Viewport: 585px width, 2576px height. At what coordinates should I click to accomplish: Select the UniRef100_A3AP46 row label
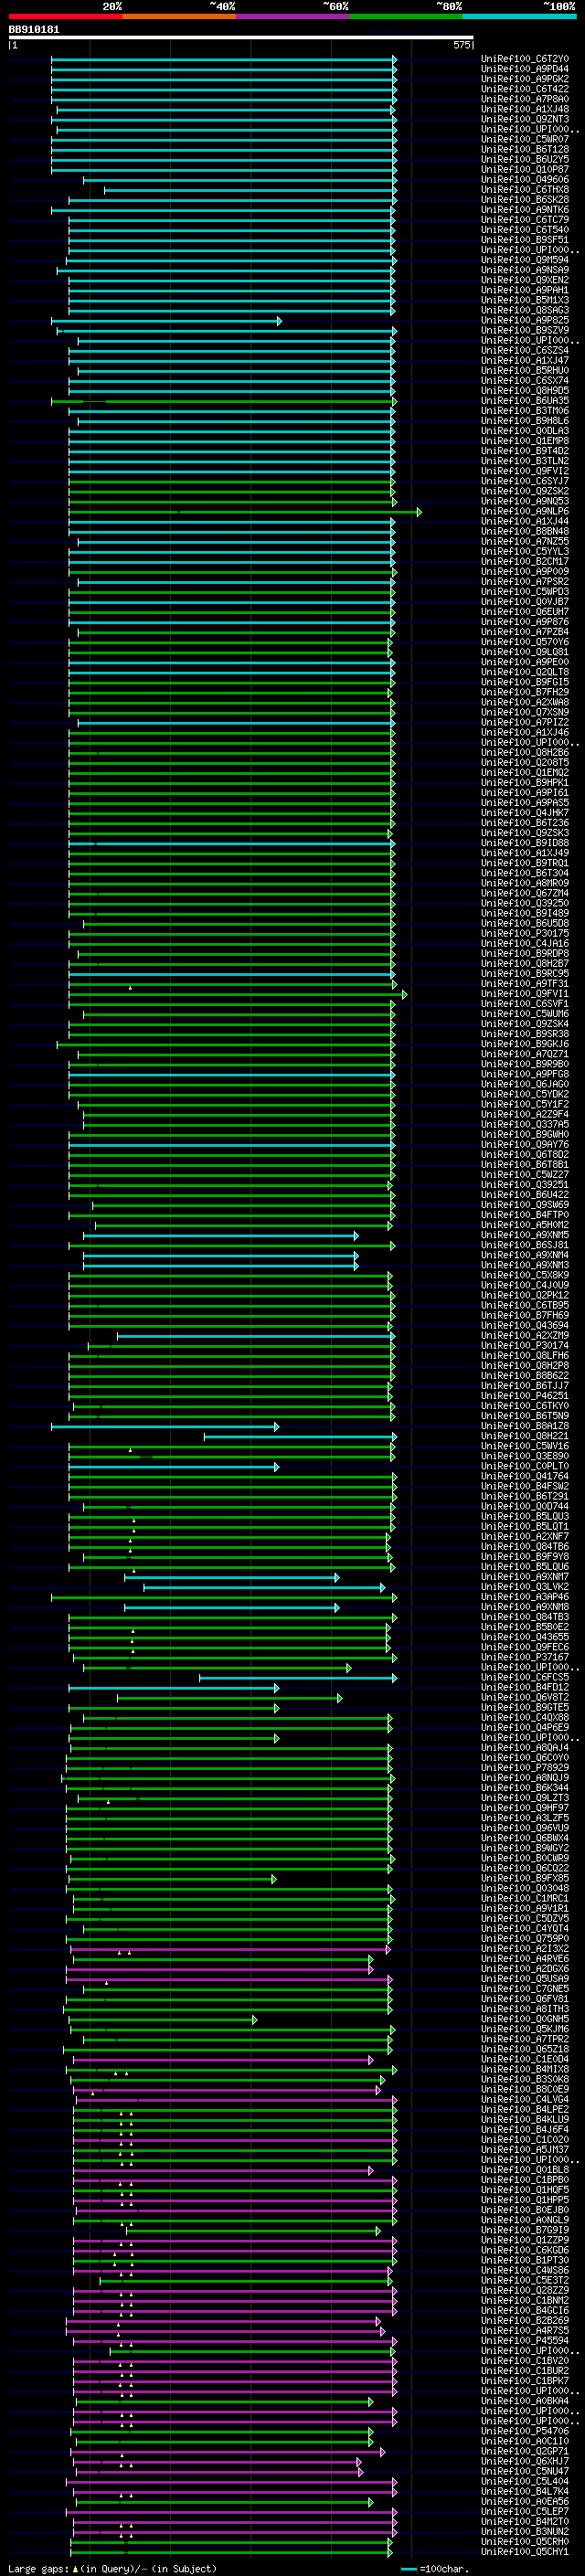coord(524,1597)
